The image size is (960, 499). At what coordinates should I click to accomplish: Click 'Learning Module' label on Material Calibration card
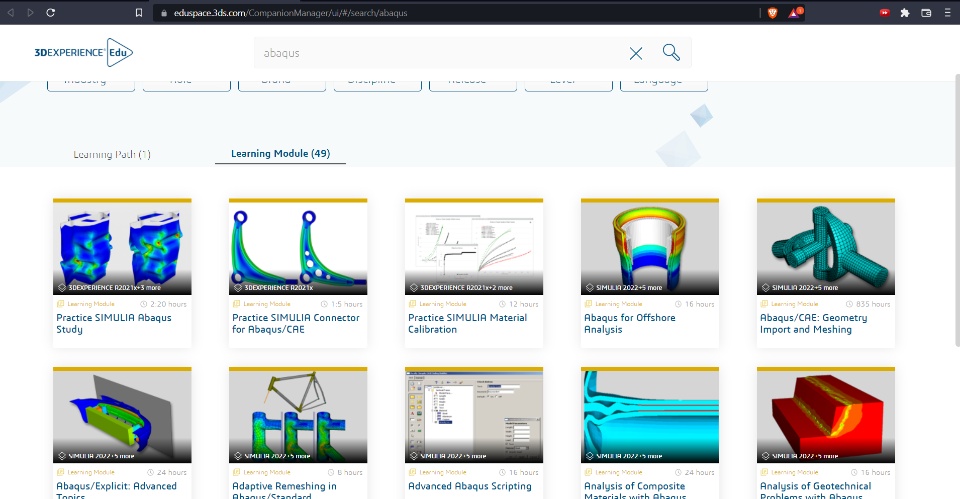click(443, 304)
